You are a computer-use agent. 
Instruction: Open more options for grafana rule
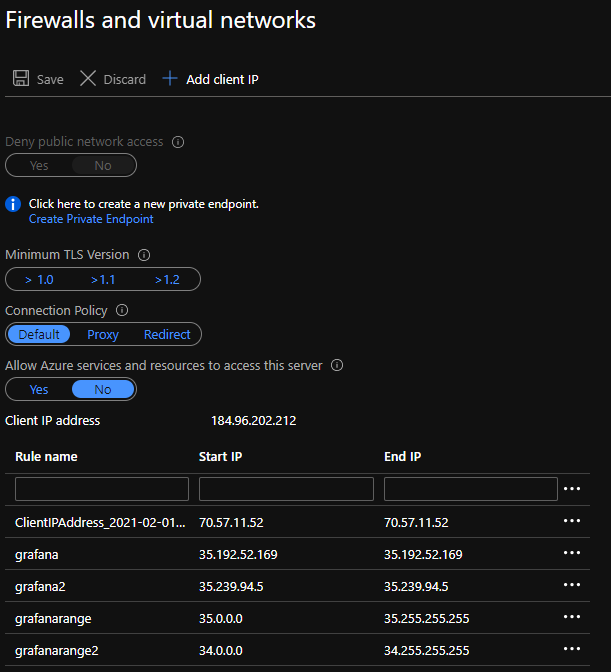[572, 553]
